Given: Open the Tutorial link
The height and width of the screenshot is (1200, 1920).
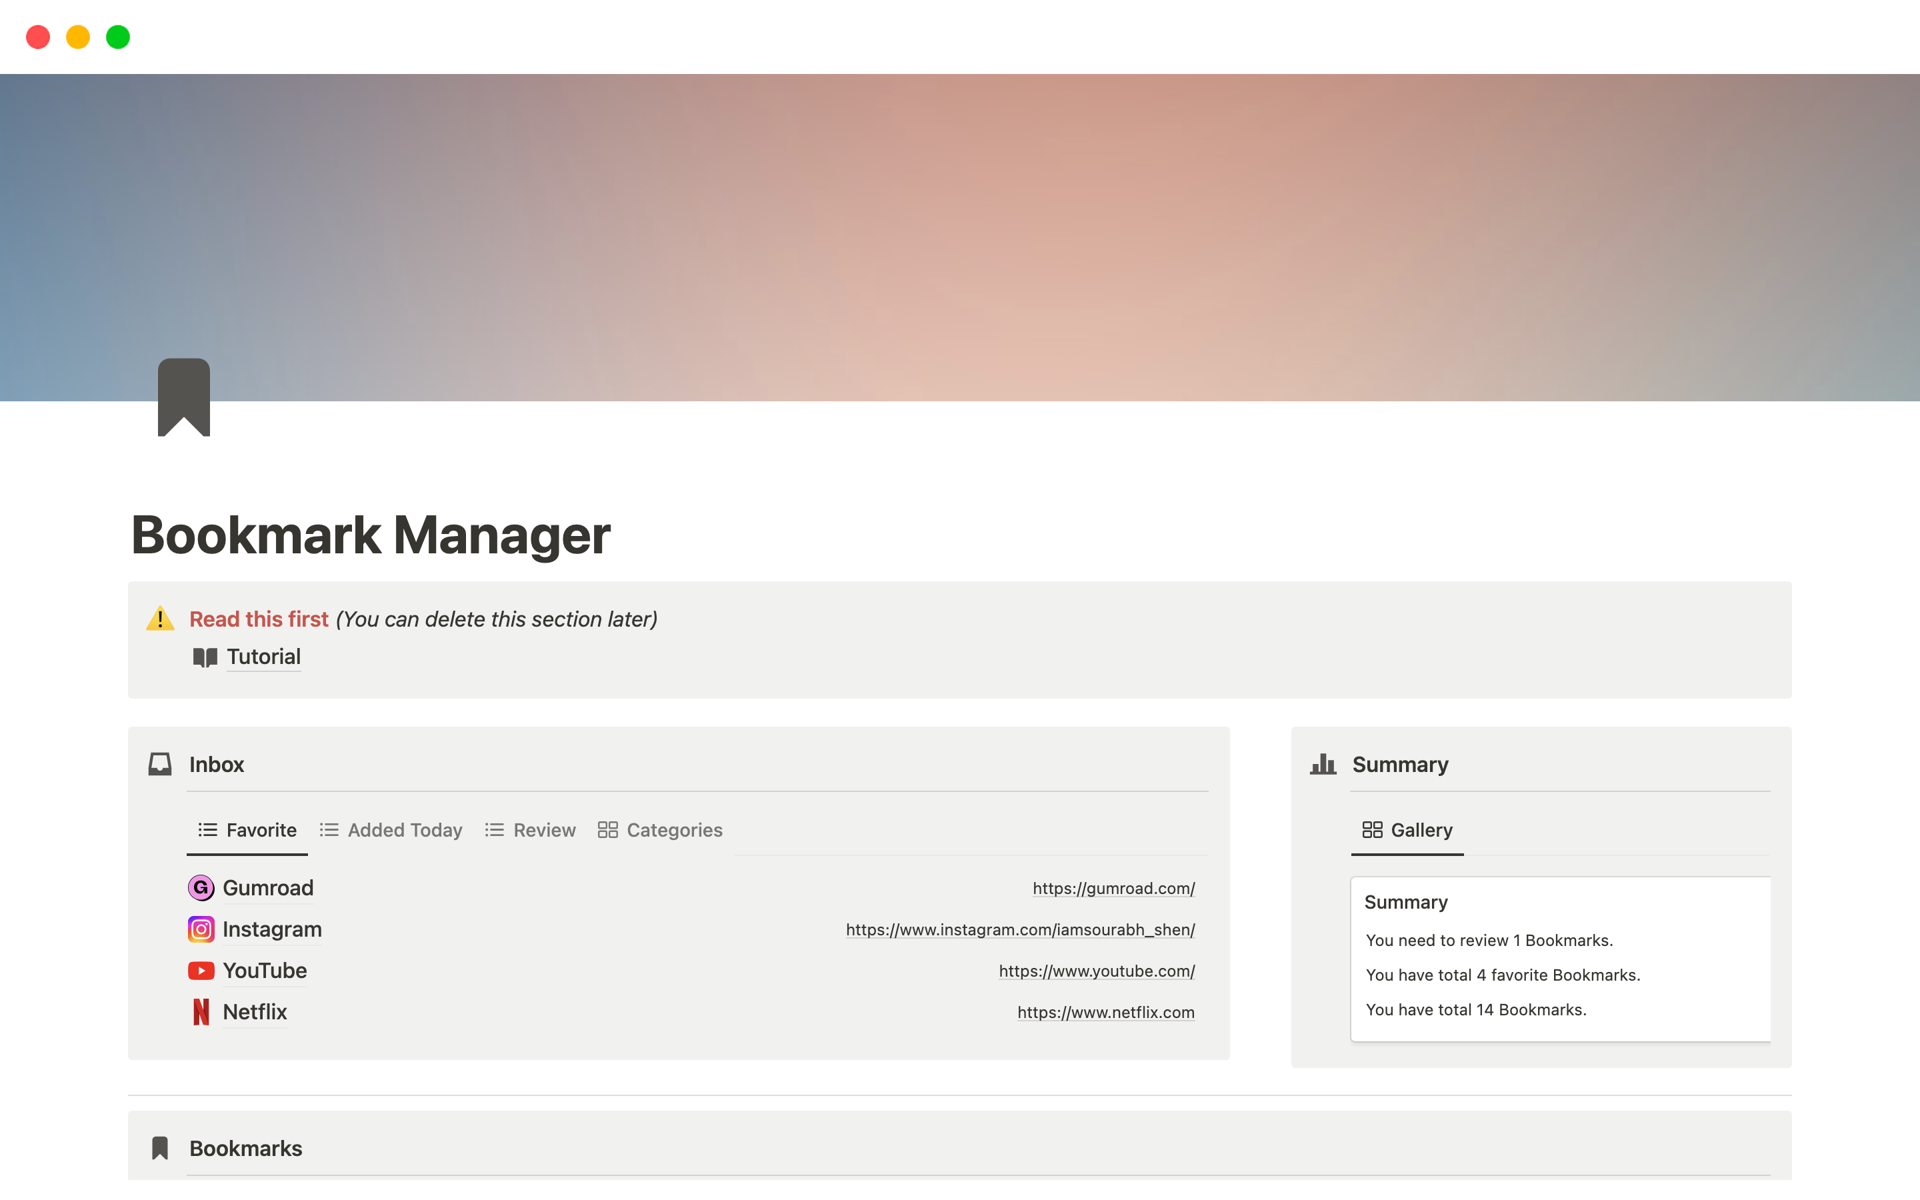Looking at the screenshot, I should [263, 657].
